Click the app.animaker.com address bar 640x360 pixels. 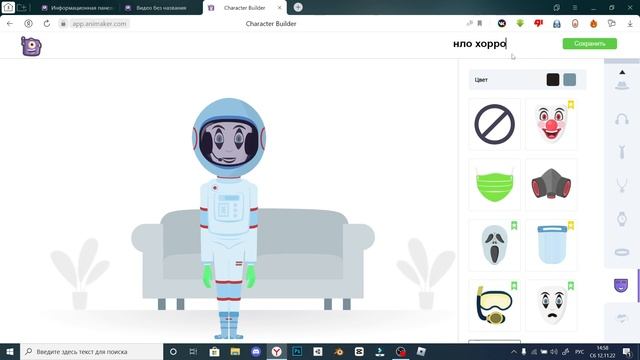pyautogui.click(x=100, y=24)
